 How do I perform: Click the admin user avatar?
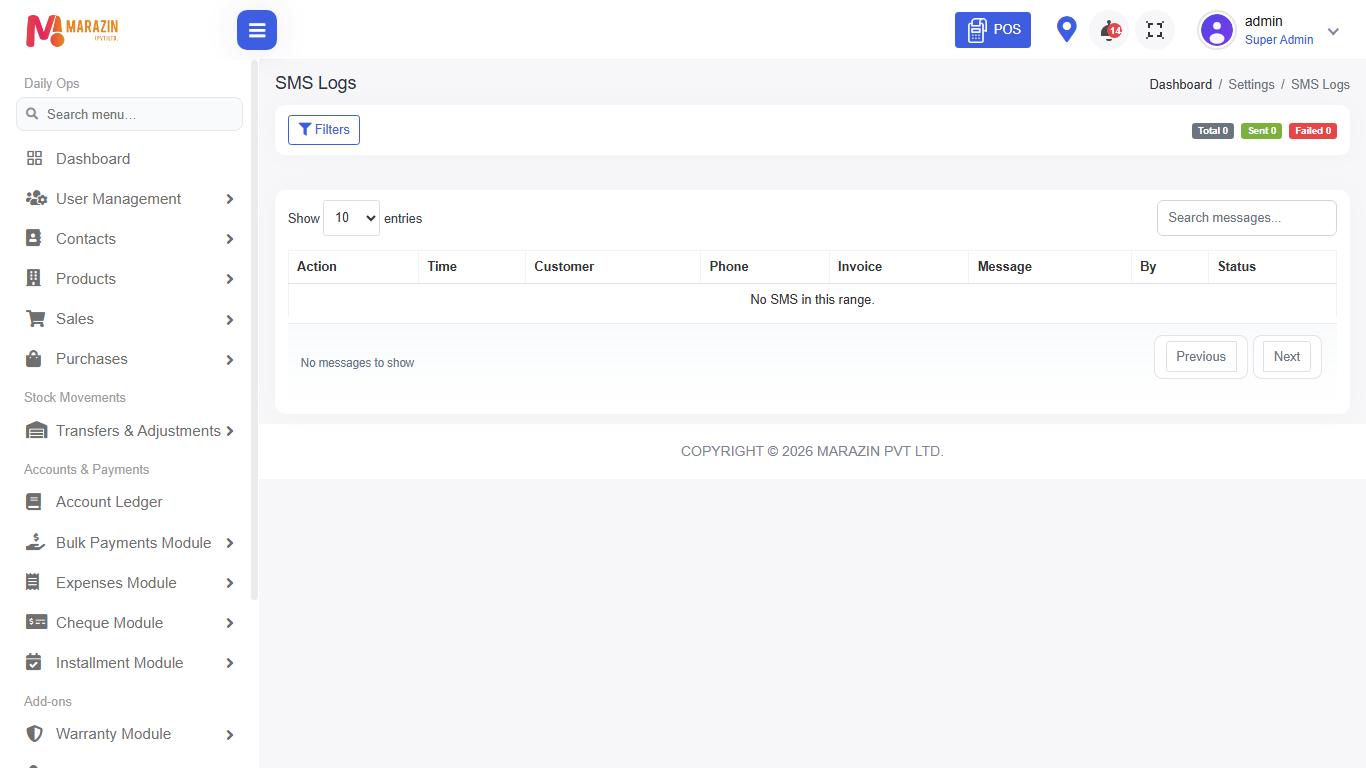tap(1217, 30)
